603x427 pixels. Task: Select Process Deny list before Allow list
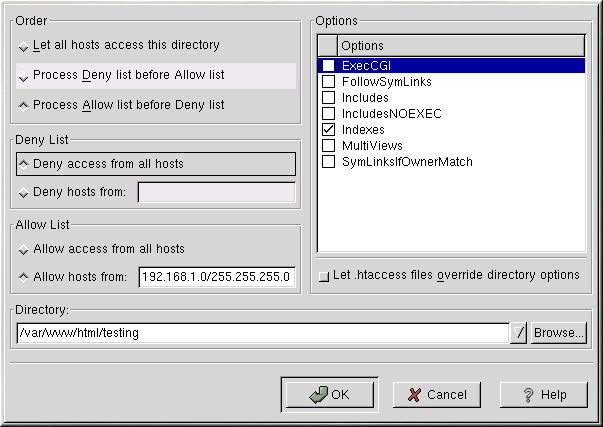[23, 76]
